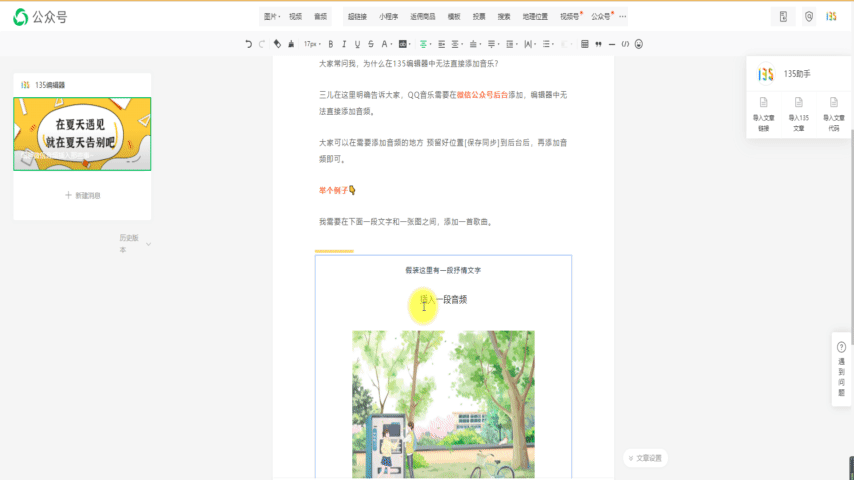Viewport: 854px width, 480px height.
Task: Open the font color picker
Action: point(386,44)
